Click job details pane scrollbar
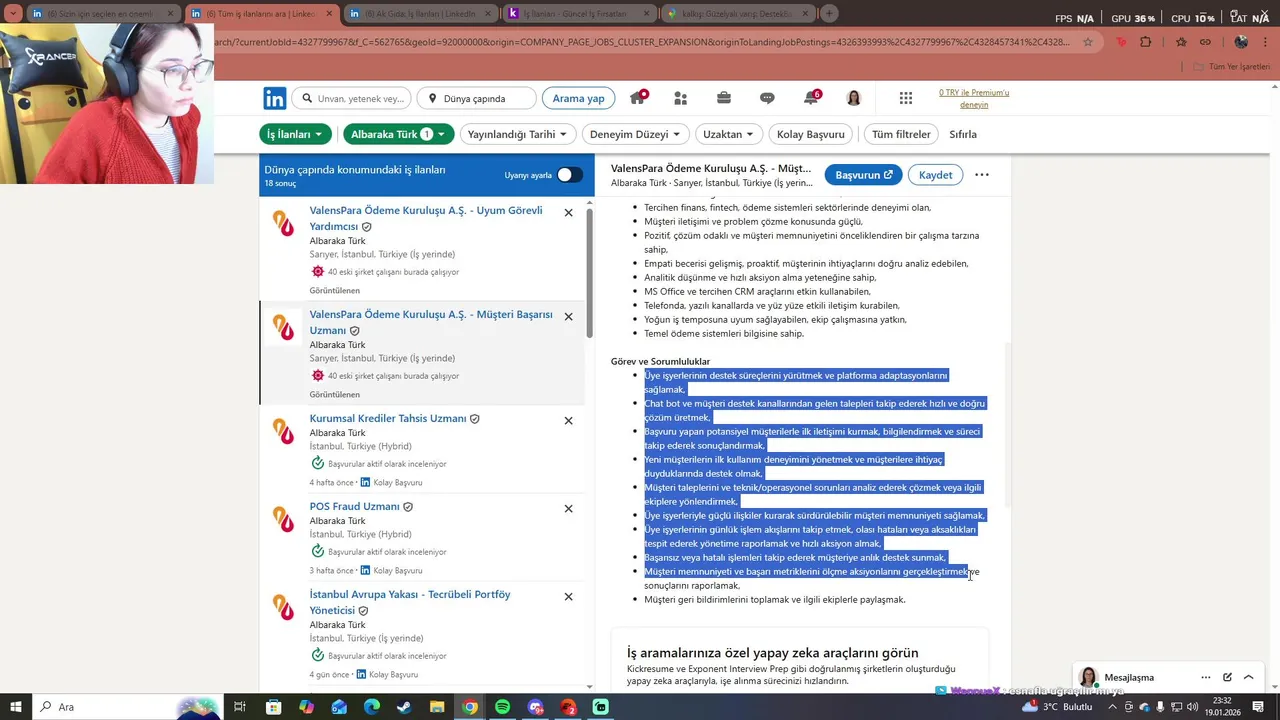The image size is (1280, 720). (1008, 425)
